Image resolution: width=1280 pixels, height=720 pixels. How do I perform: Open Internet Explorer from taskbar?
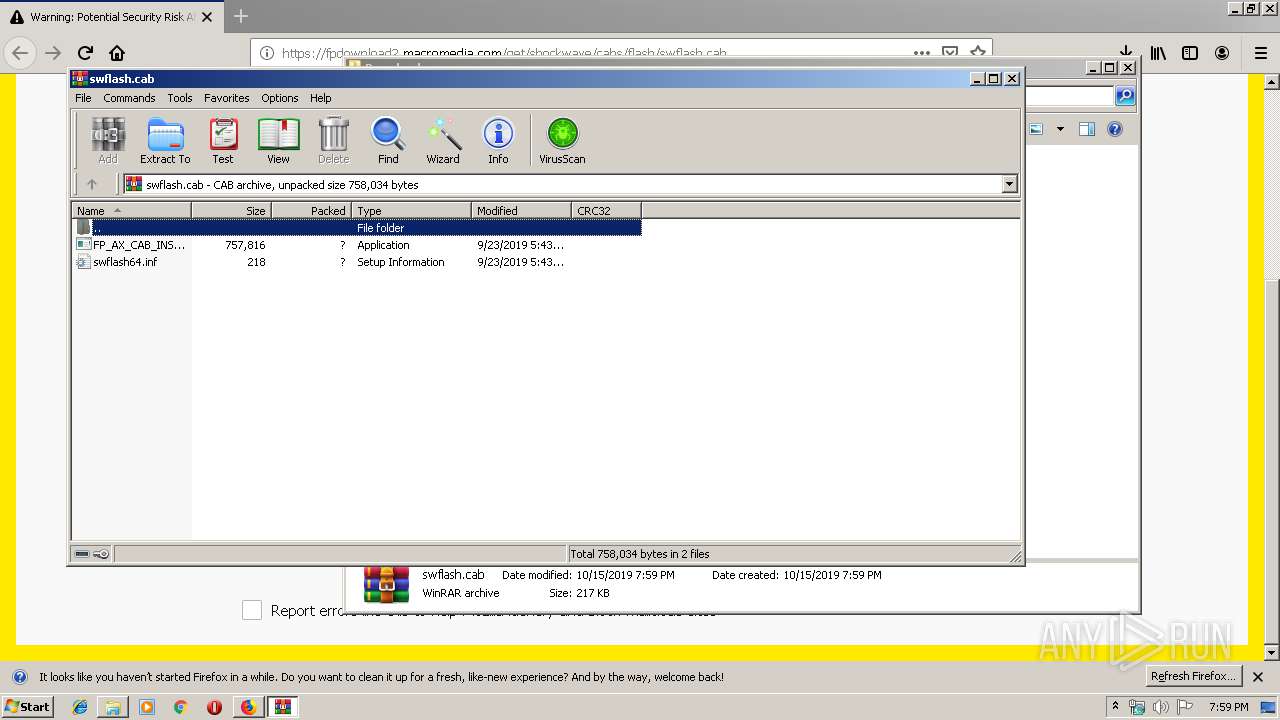80,707
